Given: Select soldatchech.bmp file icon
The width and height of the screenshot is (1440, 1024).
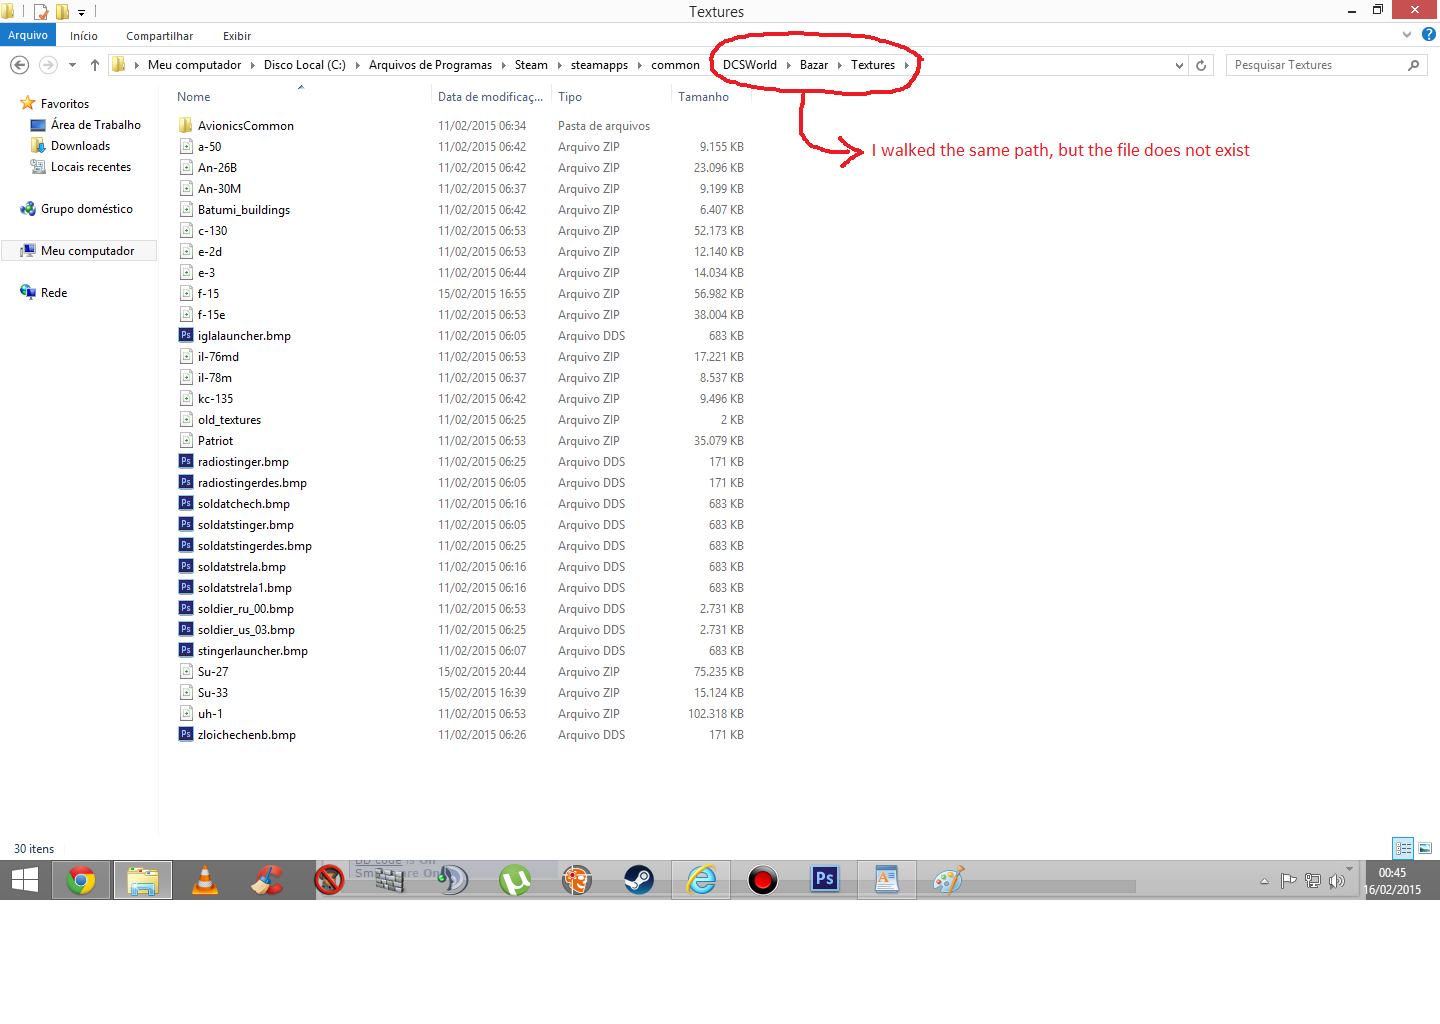Looking at the screenshot, I should coord(186,503).
